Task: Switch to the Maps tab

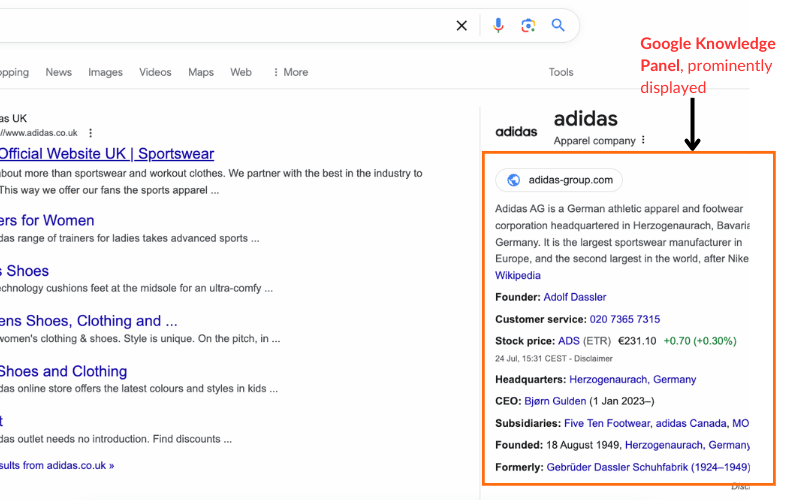Action: 201,72
